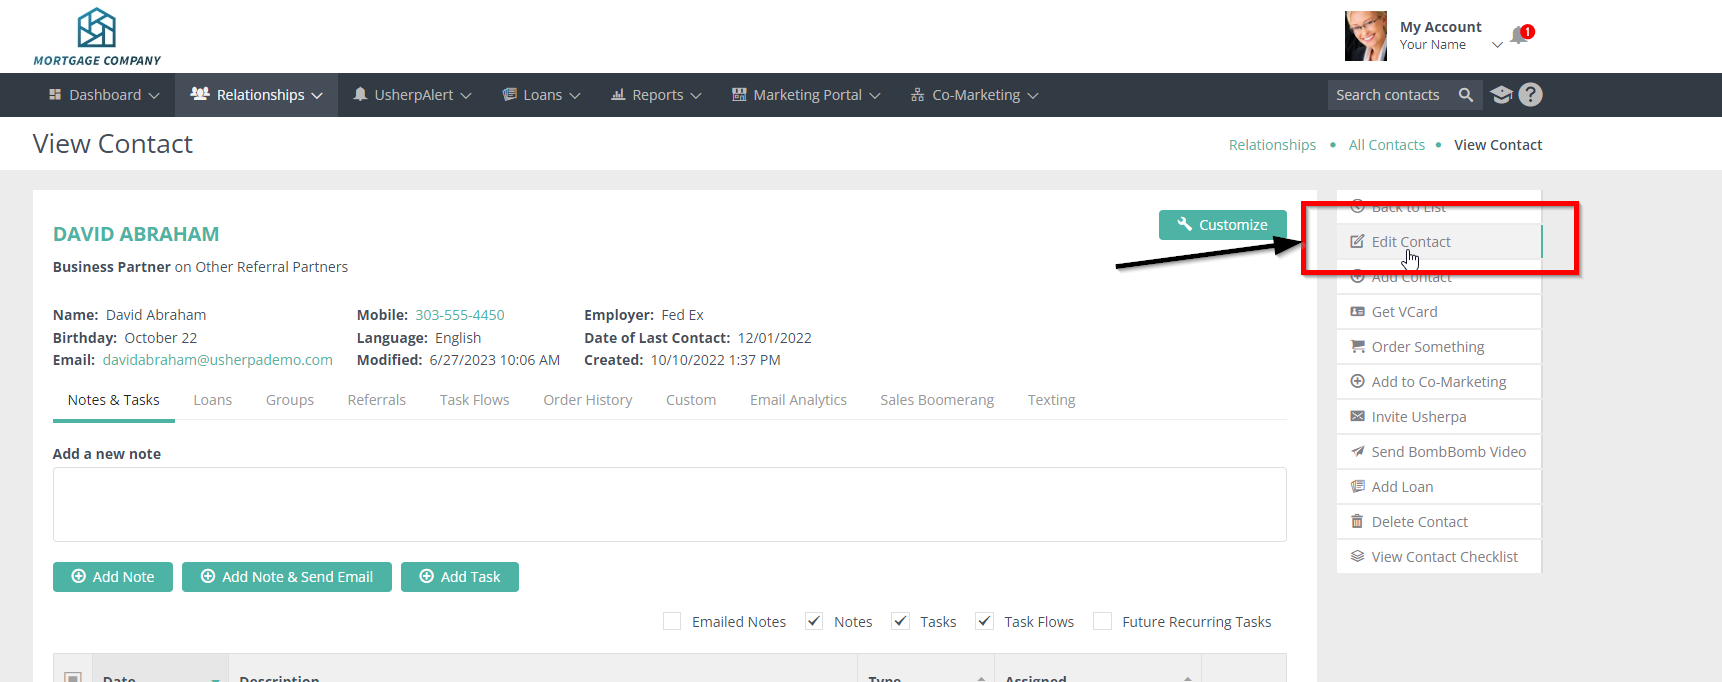Viewport: 1722px width, 682px height.
Task: Uncheck the Task Flows filter checkbox
Action: click(985, 622)
